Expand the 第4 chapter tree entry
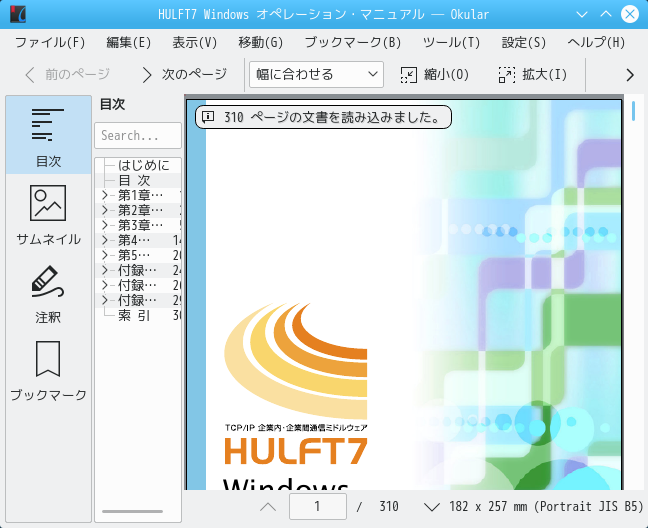The width and height of the screenshot is (648, 528). 105,240
